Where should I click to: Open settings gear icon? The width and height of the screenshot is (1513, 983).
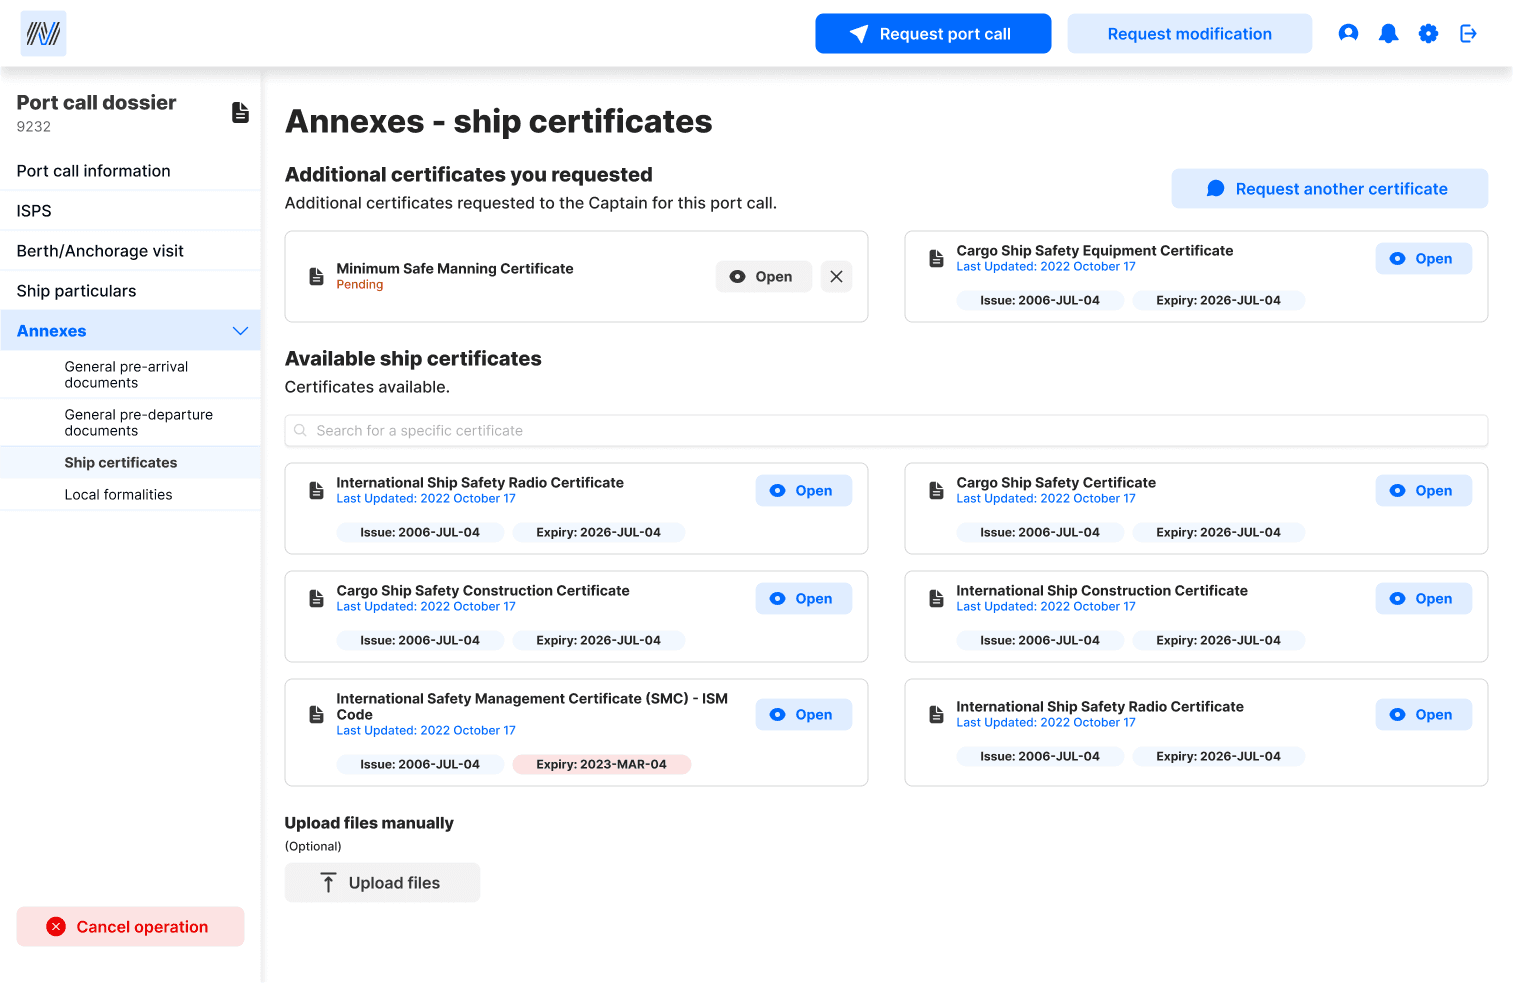[x=1428, y=33]
